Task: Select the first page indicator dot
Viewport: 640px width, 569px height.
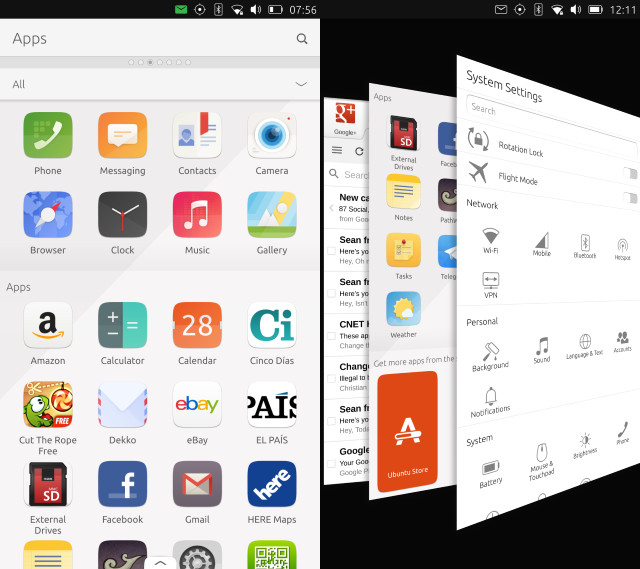Action: [131, 62]
